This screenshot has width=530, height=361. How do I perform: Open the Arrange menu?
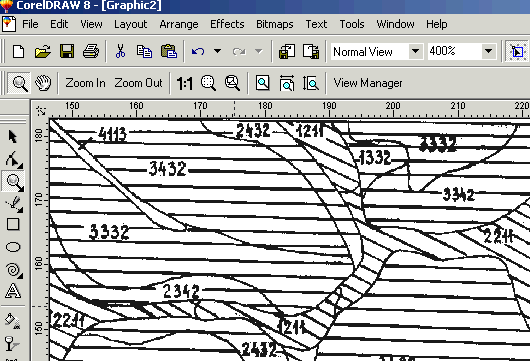[179, 24]
